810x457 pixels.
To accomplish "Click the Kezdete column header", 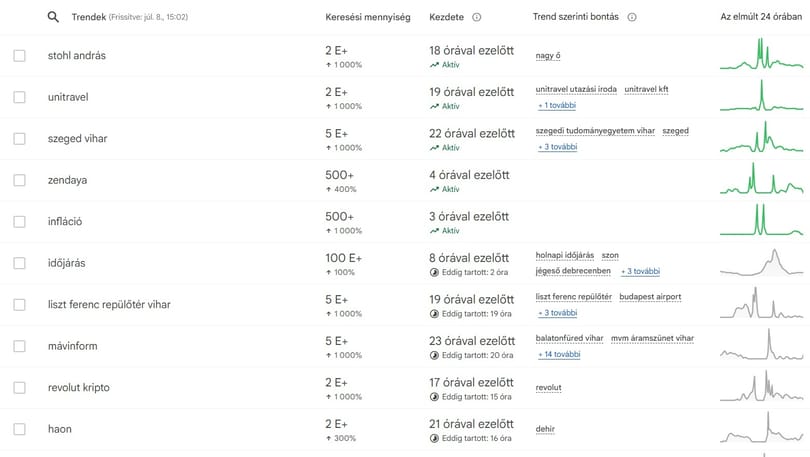I will point(446,17).
